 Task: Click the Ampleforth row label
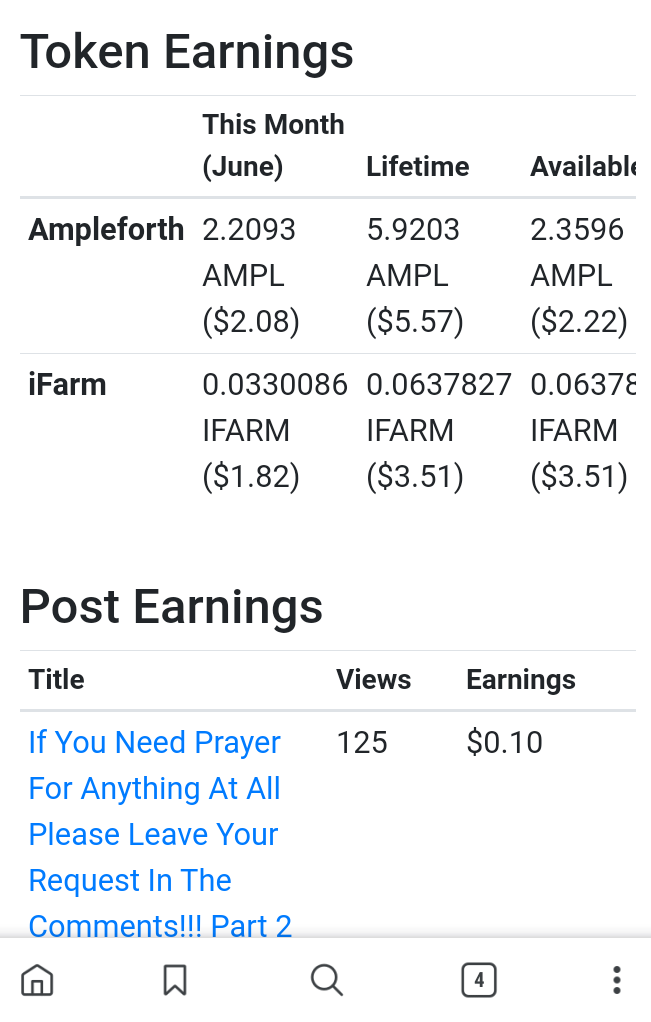tap(106, 230)
